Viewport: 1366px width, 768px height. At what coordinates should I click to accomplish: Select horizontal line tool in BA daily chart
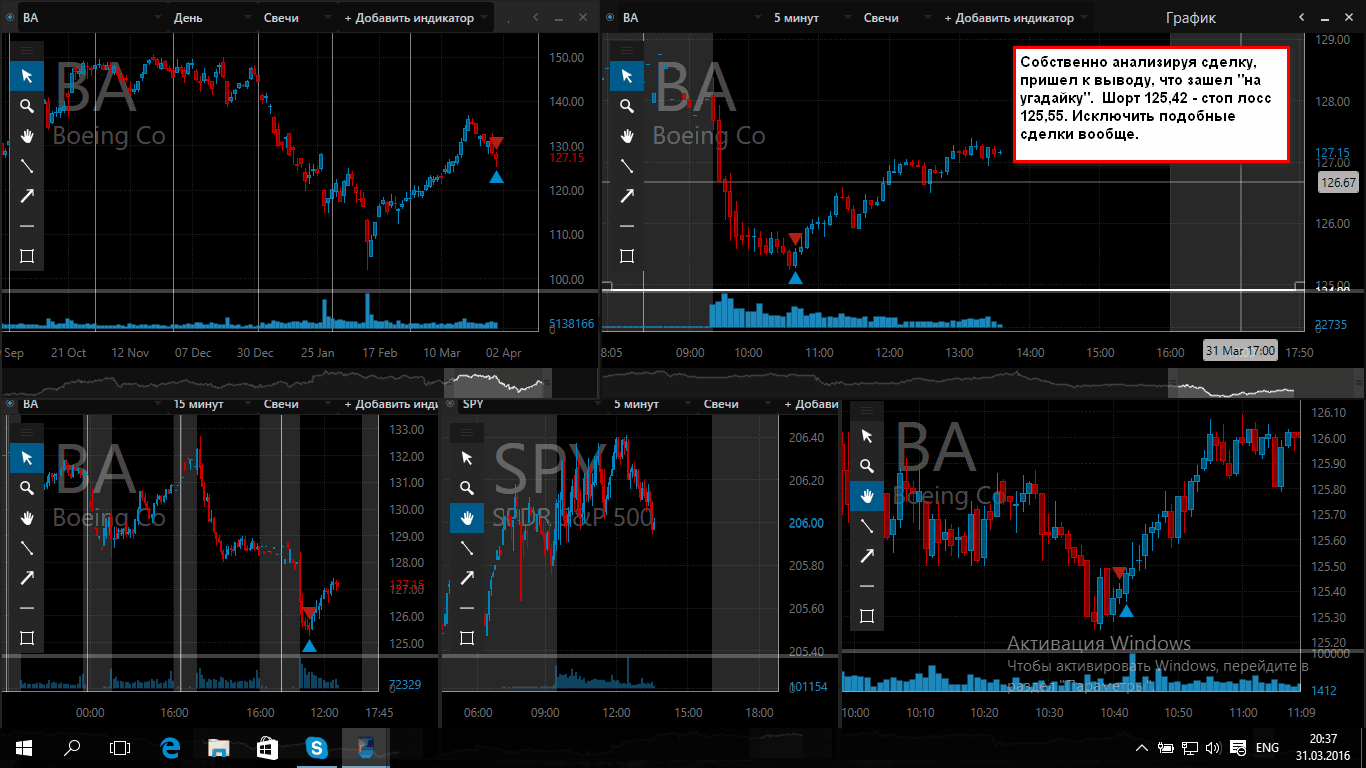pyautogui.click(x=27, y=226)
